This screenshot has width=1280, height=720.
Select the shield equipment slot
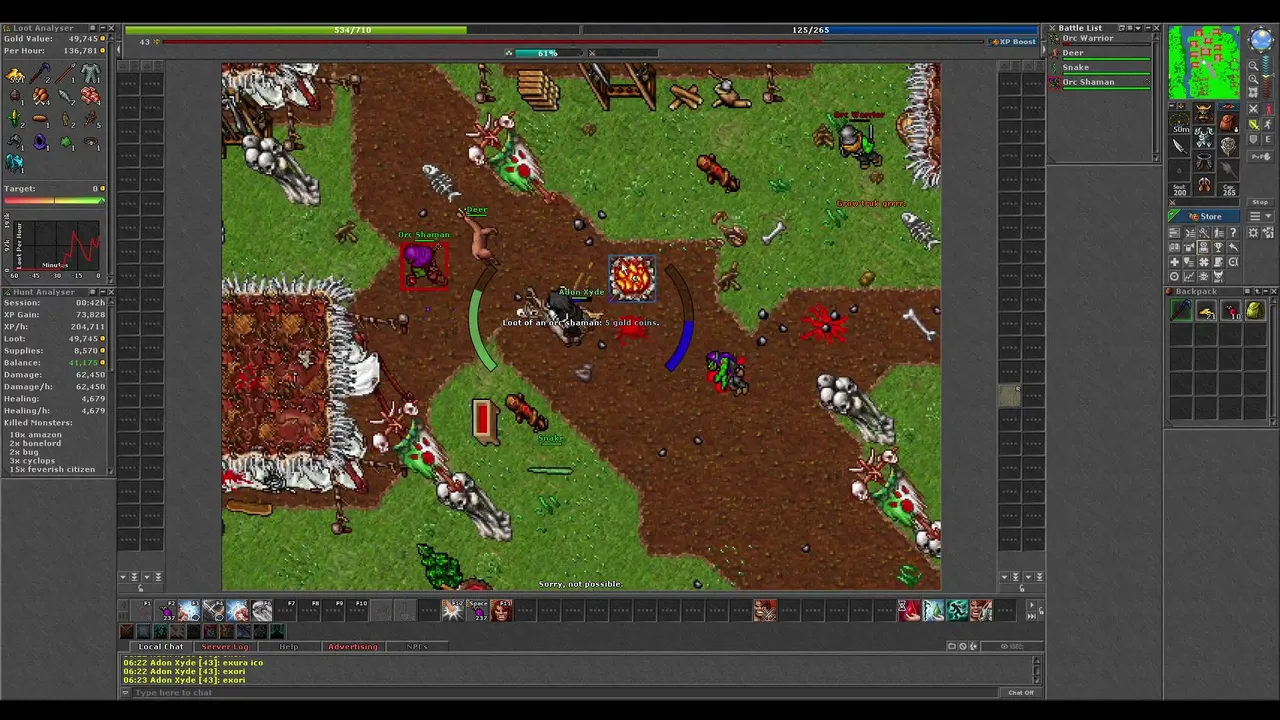[1228, 146]
